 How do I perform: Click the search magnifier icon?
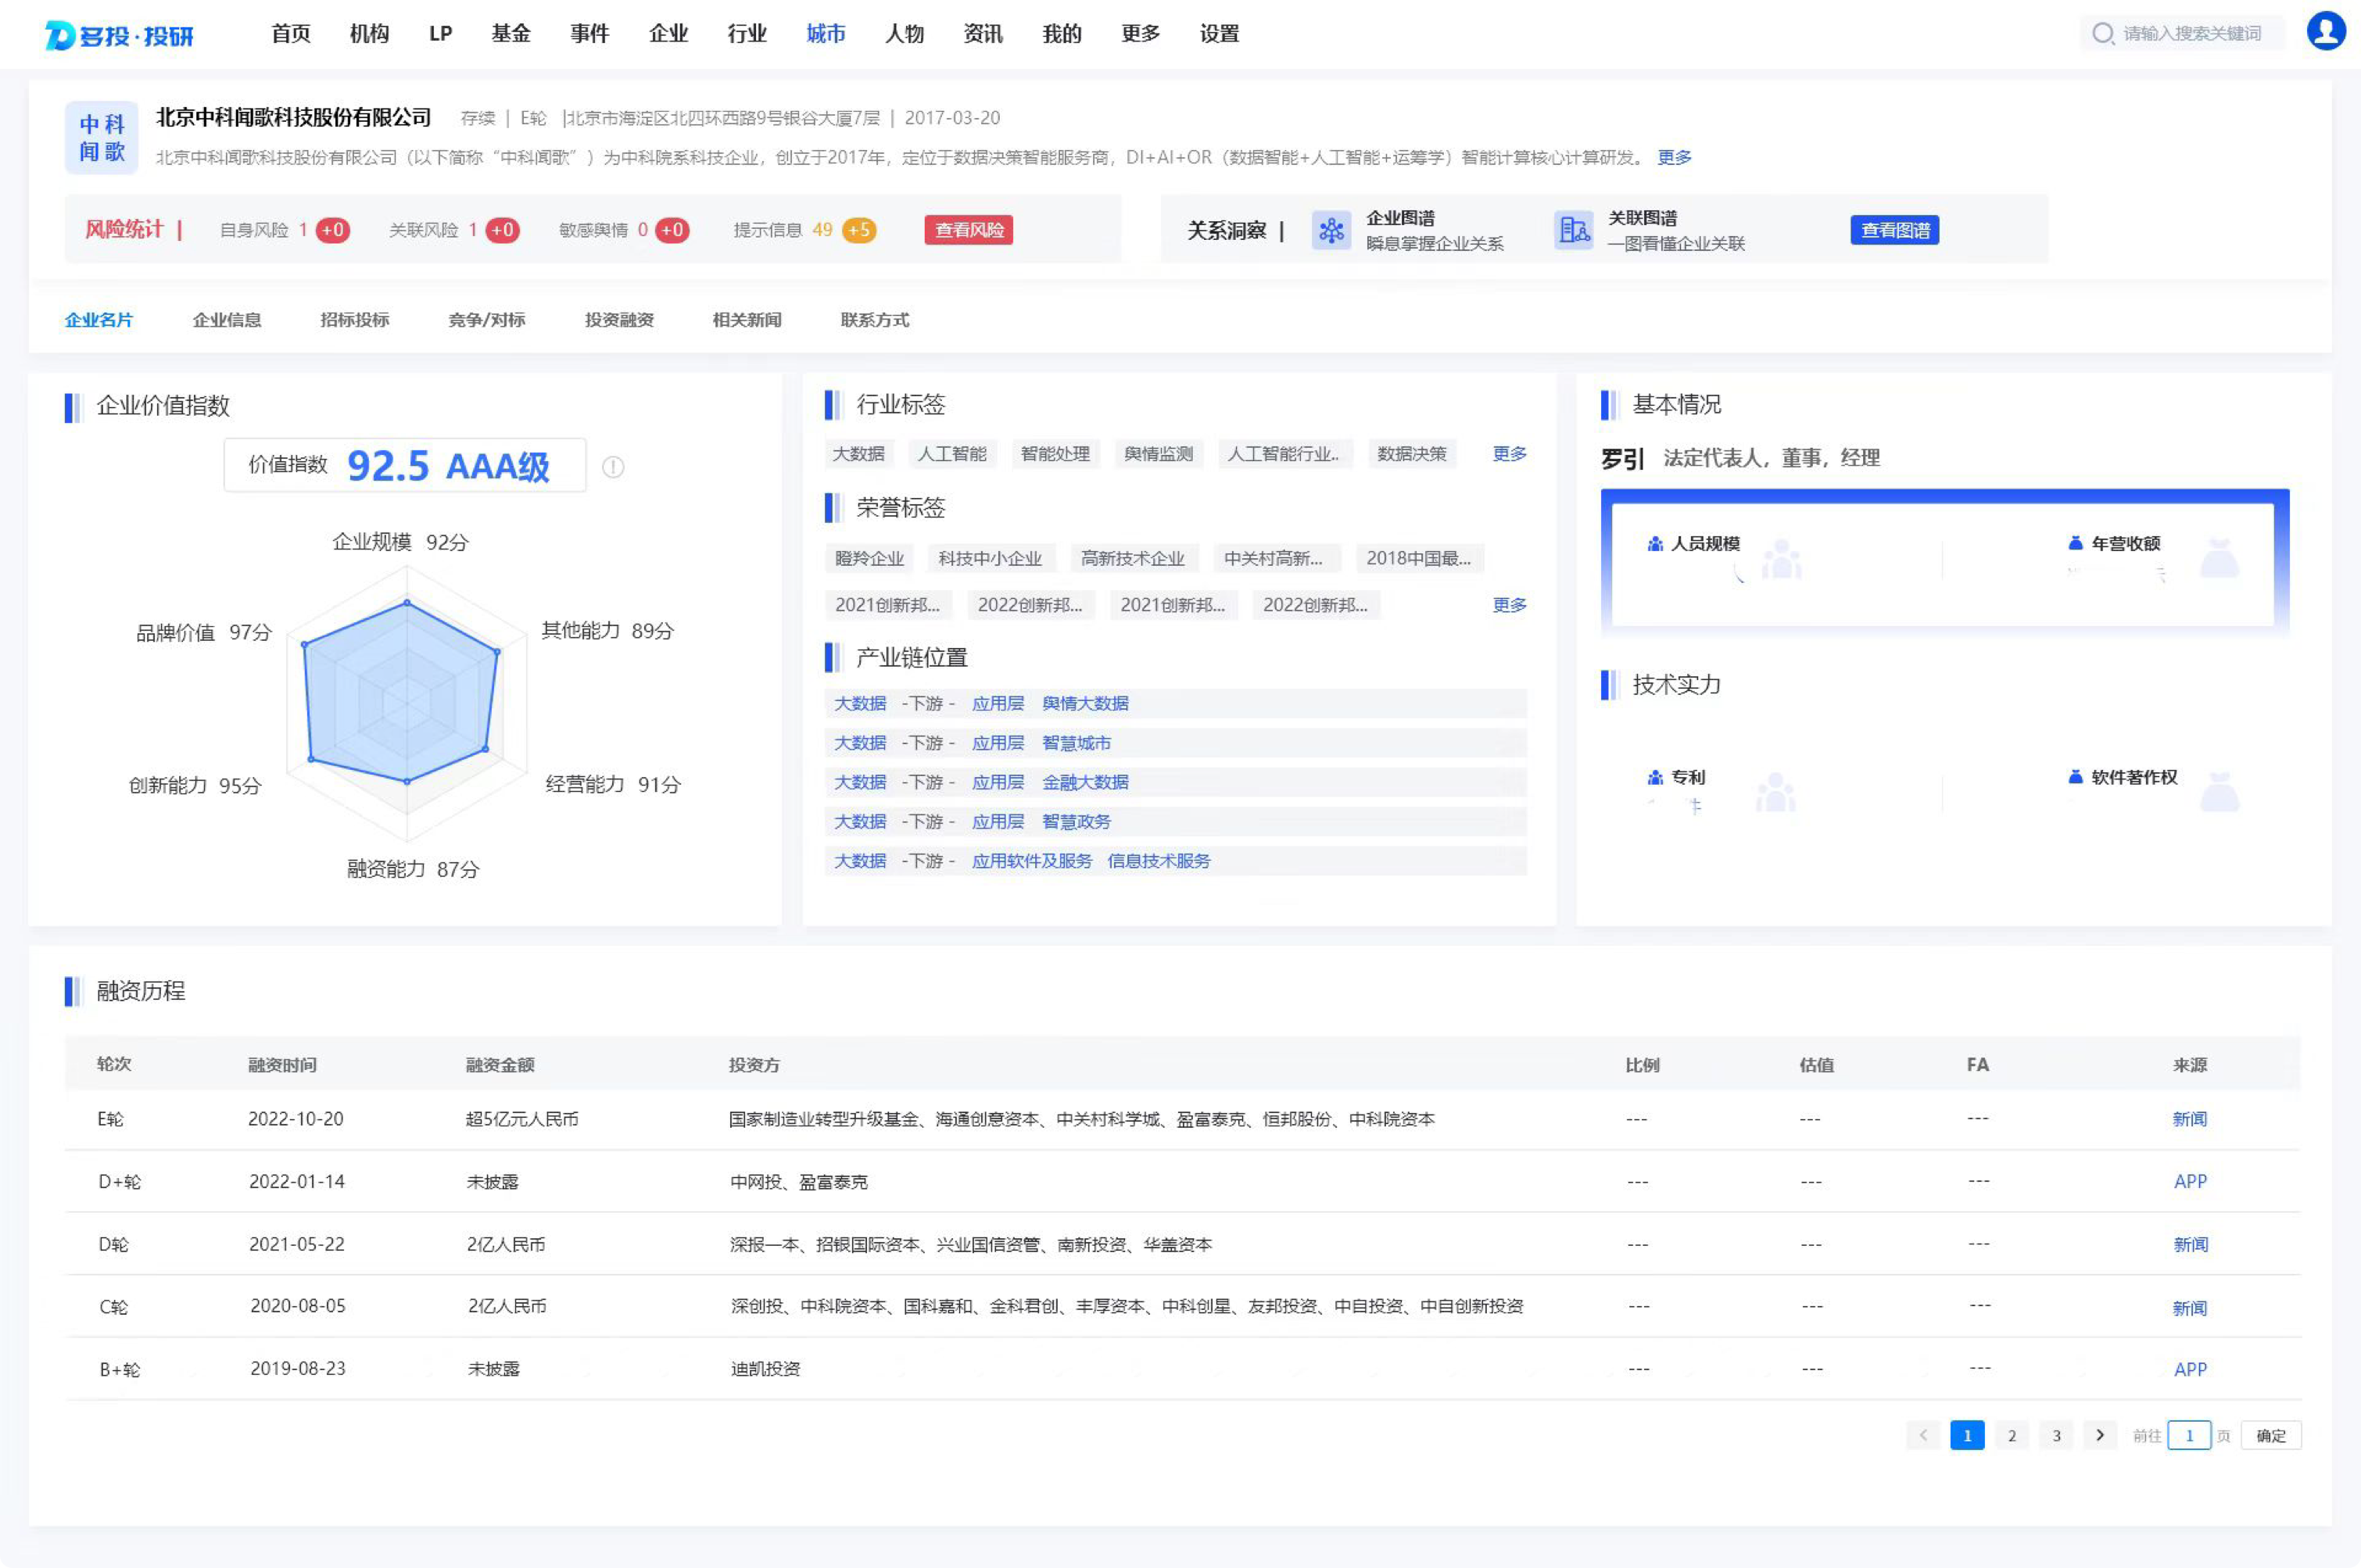click(x=2102, y=34)
